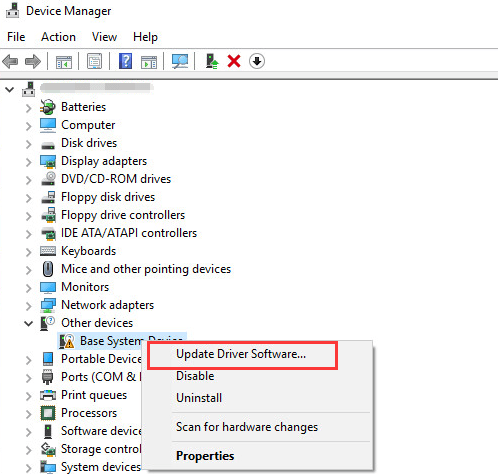Click the Forward arrow toolbar icon
Image resolution: width=498 pixels, height=474 pixels.
coord(33,61)
